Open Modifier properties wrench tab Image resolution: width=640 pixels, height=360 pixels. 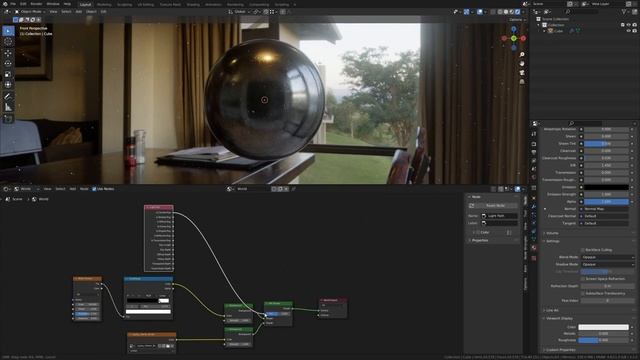533,207
